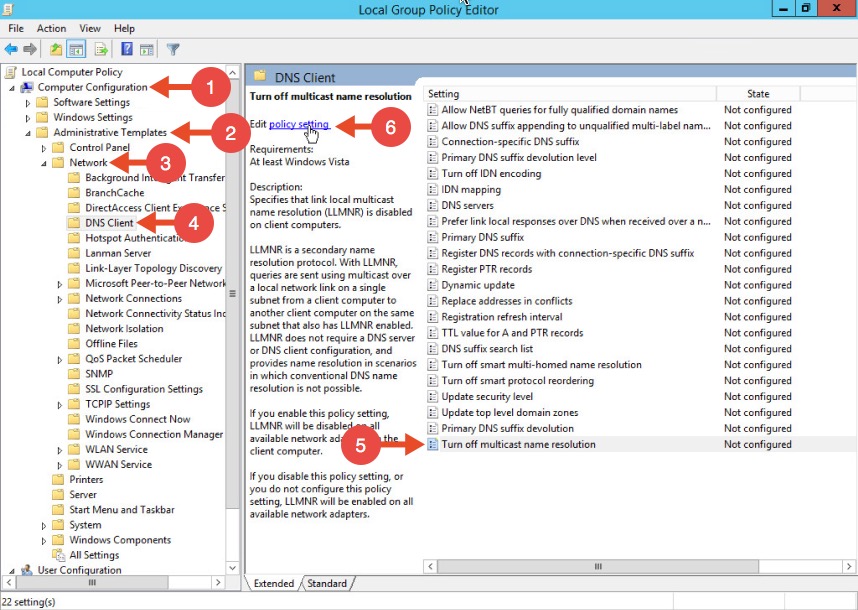Sort by the State column header
Image resolution: width=858 pixels, height=610 pixels.
point(758,94)
